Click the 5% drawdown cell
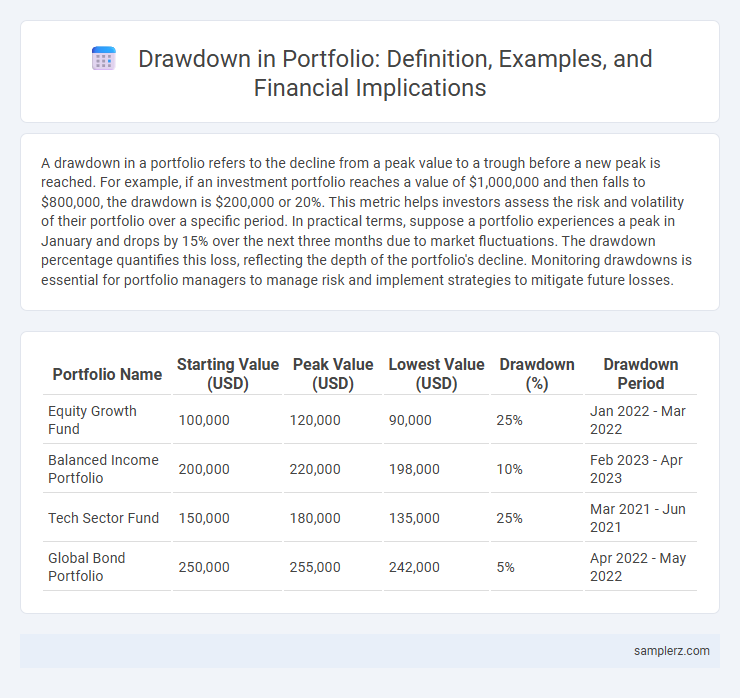This screenshot has width=740, height=698. (x=505, y=567)
